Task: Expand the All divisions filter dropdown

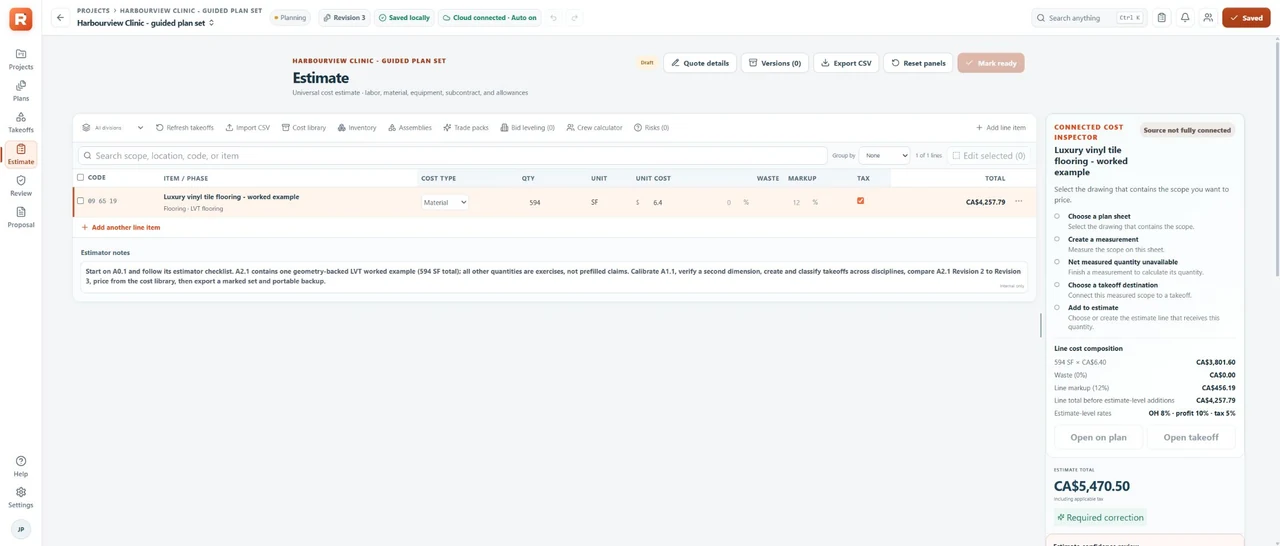Action: click(113, 128)
